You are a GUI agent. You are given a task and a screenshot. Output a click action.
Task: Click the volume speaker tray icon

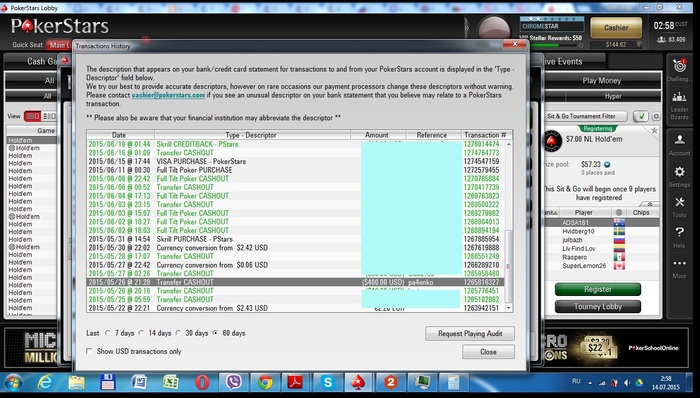click(627, 382)
